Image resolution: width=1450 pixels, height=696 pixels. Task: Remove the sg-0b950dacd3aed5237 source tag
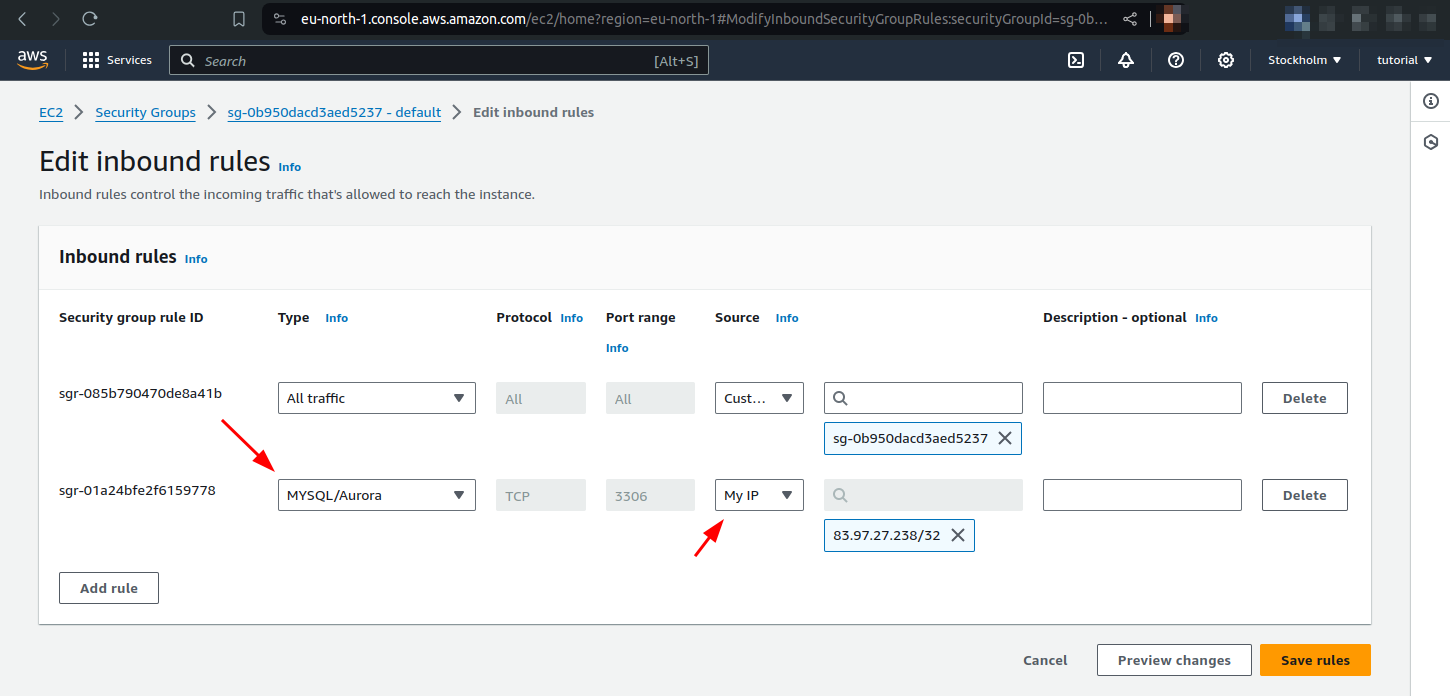[x=1005, y=438]
